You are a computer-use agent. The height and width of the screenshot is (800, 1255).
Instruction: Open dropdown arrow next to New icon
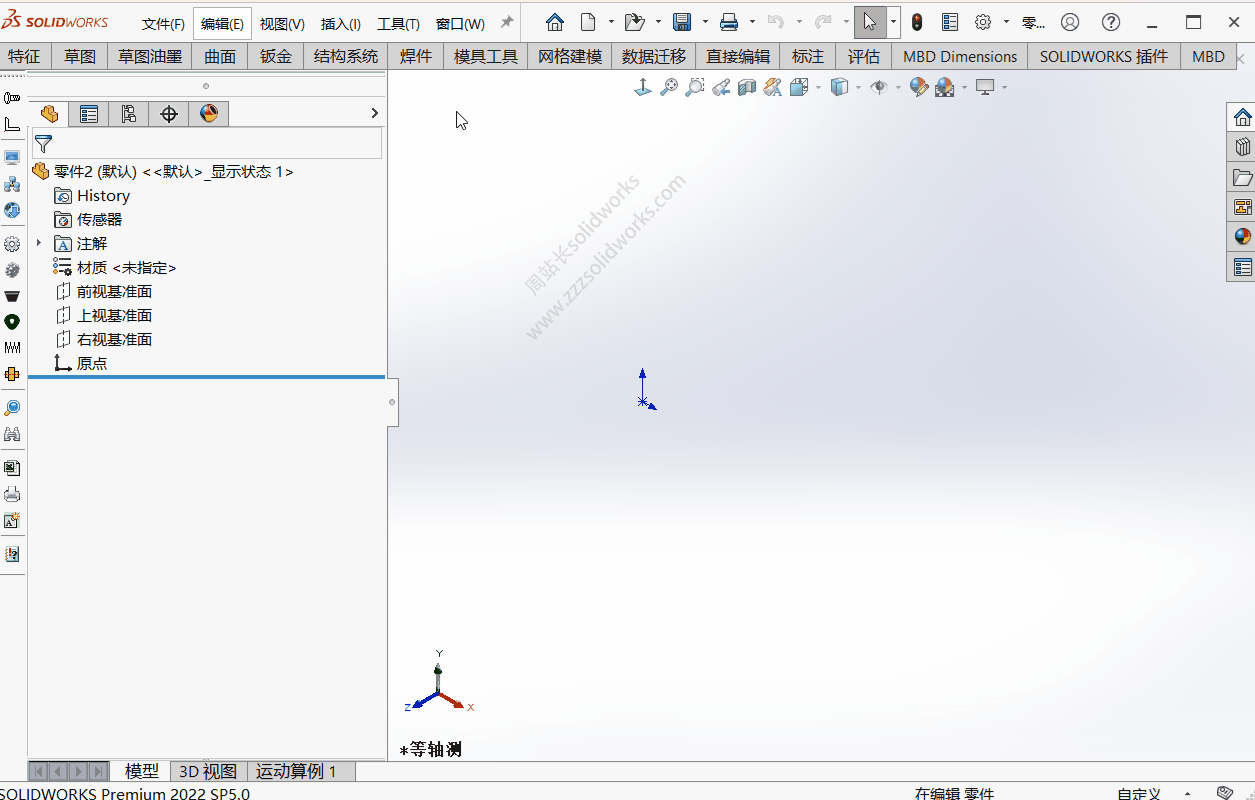(x=611, y=22)
